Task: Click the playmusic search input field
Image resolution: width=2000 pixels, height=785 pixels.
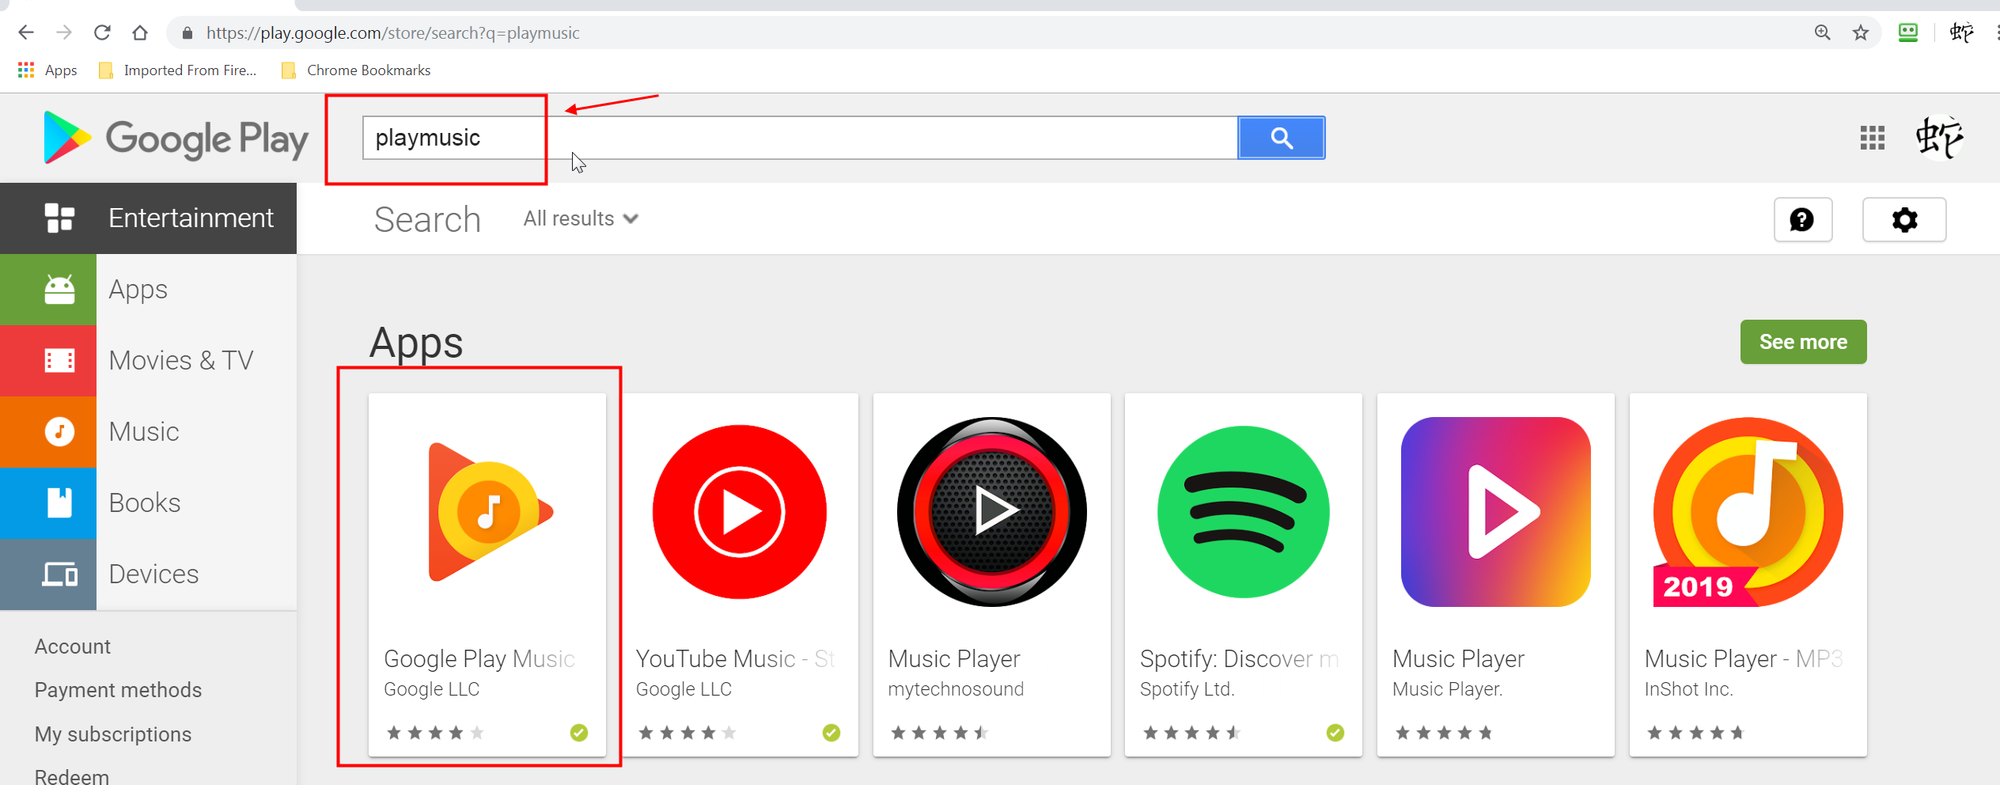Action: (800, 138)
